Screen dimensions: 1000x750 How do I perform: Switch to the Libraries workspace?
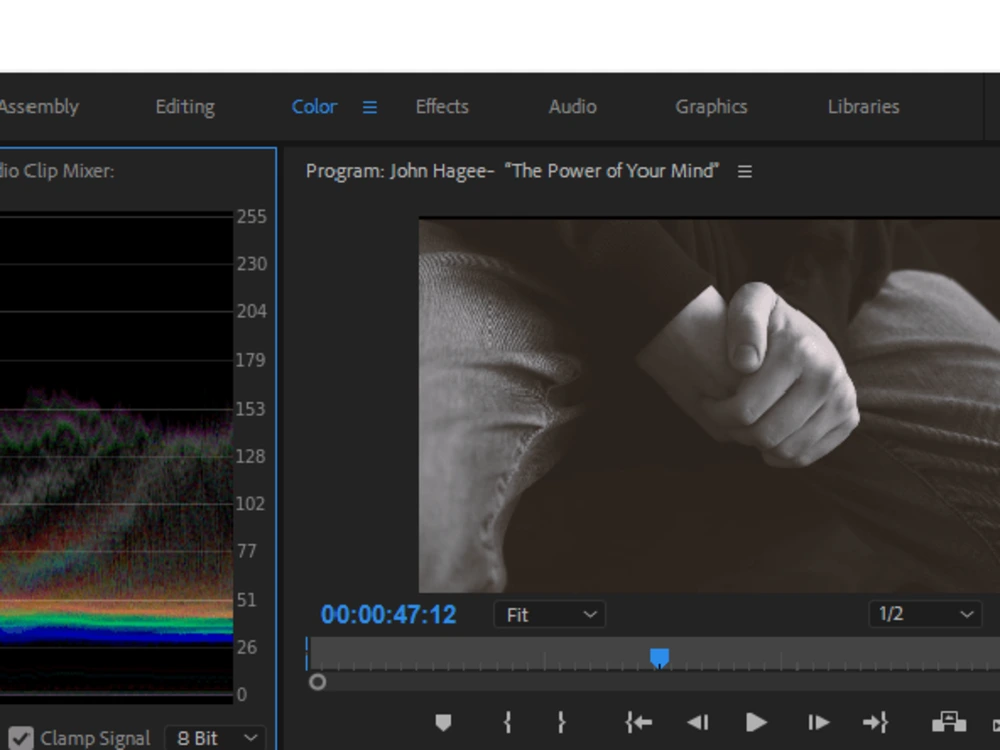(864, 107)
